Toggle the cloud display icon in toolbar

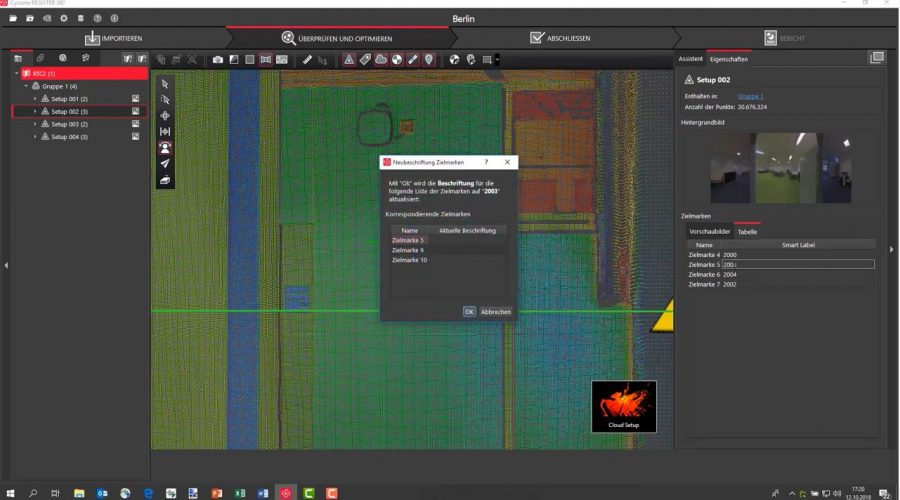click(381, 60)
